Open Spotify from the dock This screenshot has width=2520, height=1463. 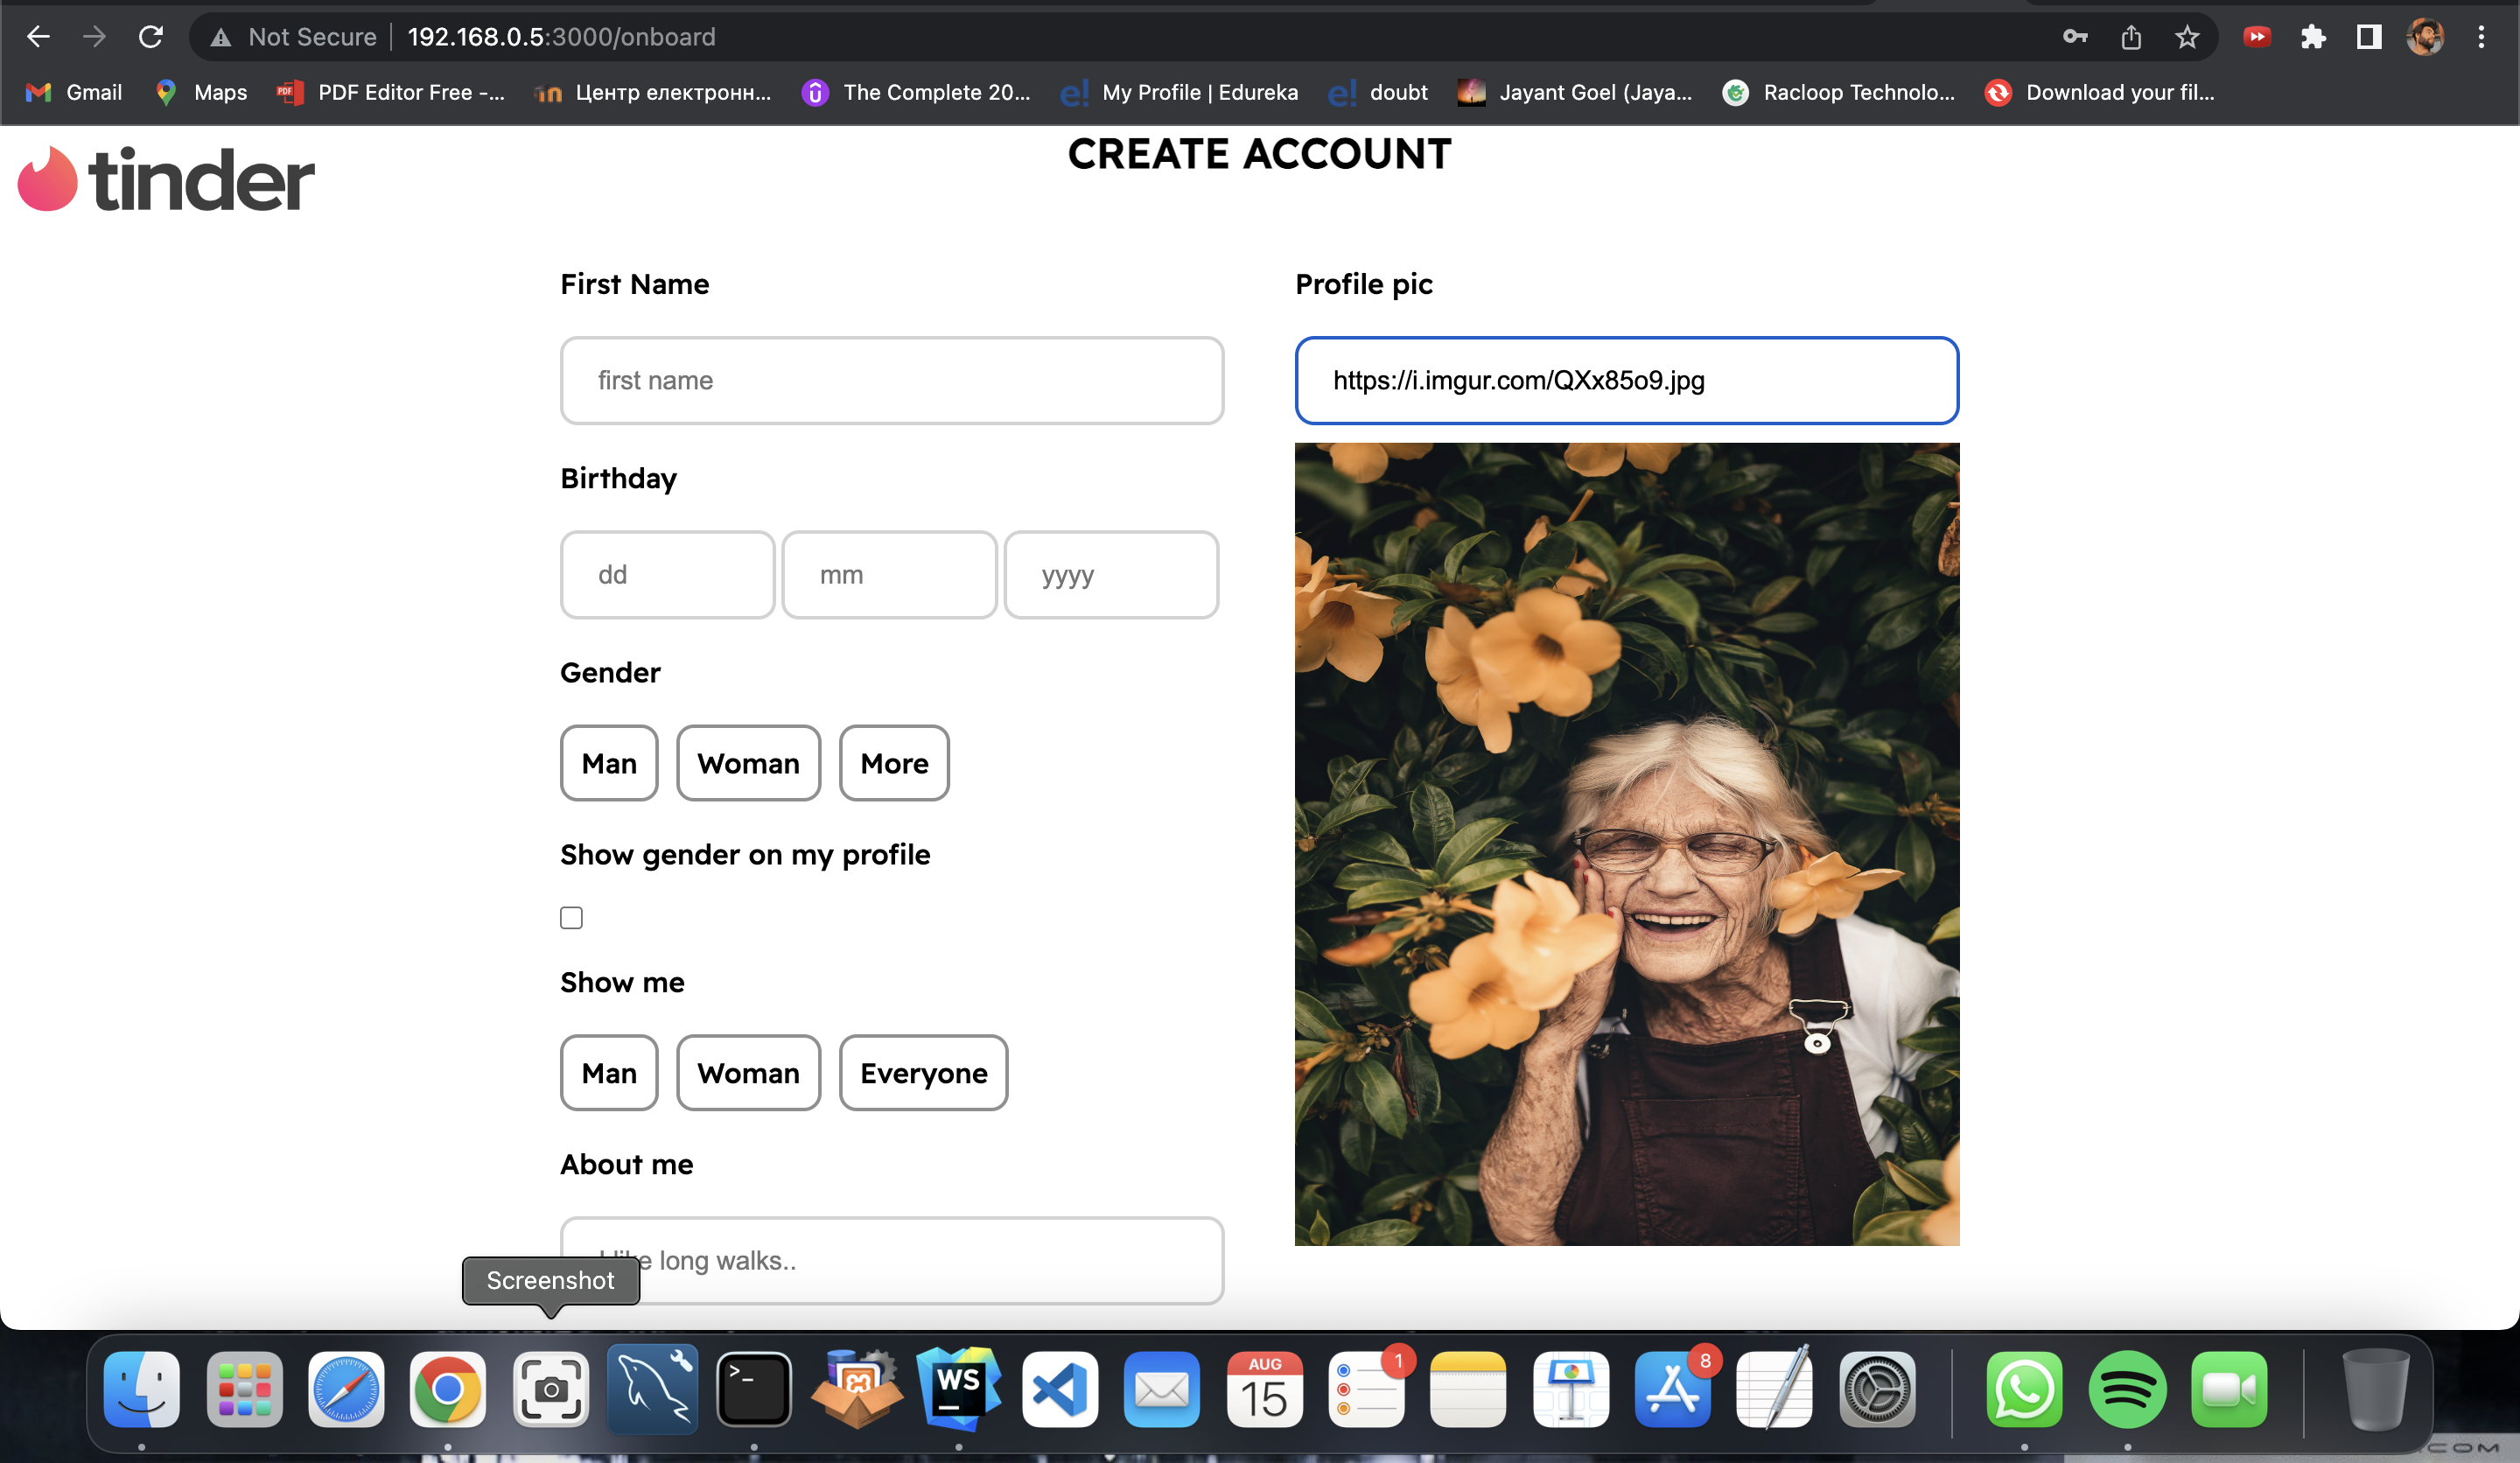pos(2127,1389)
